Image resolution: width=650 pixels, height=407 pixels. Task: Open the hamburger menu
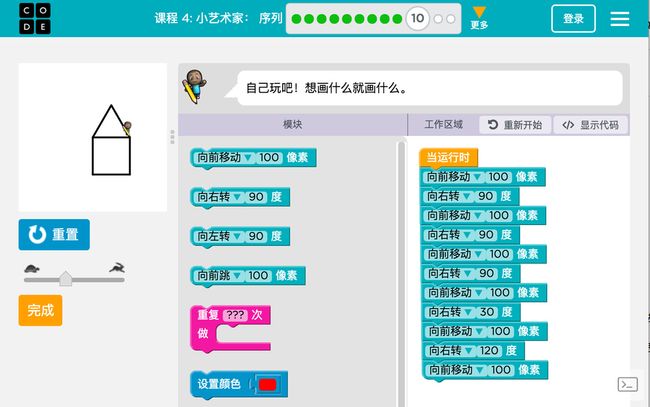click(620, 19)
